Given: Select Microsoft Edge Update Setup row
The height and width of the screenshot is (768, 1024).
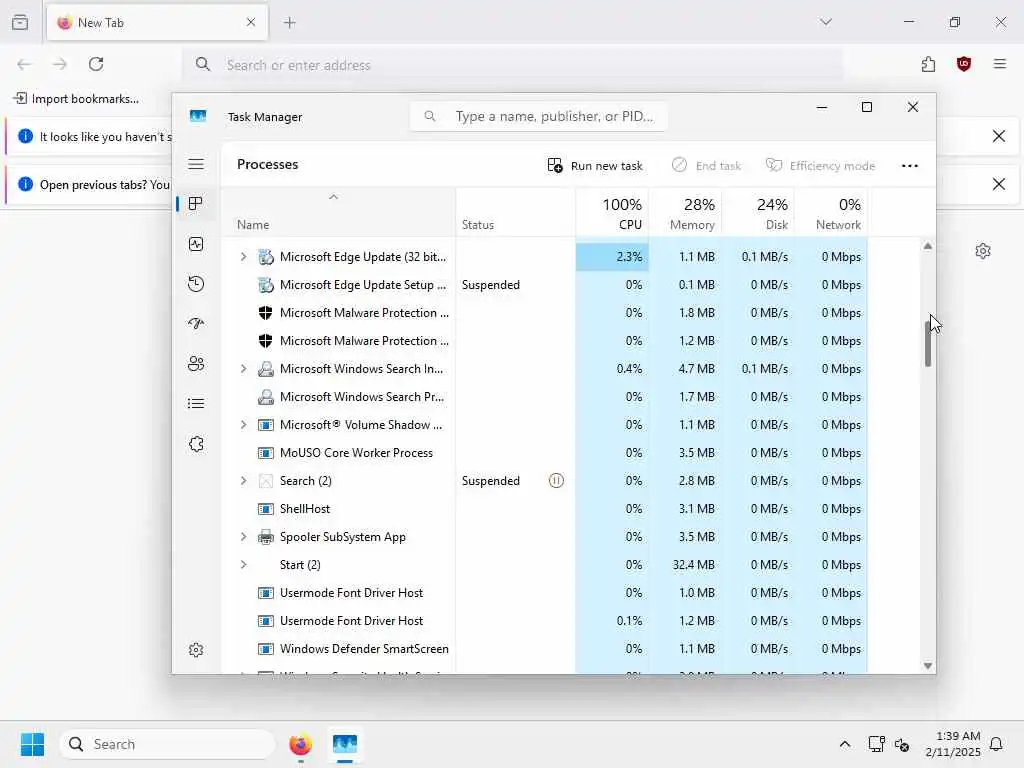Looking at the screenshot, I should [x=545, y=285].
